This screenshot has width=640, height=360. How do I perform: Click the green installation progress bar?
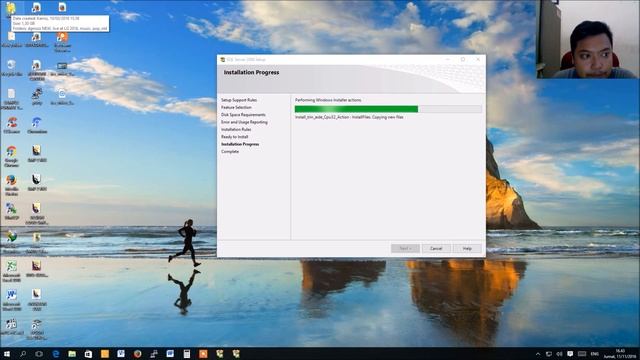pos(356,109)
